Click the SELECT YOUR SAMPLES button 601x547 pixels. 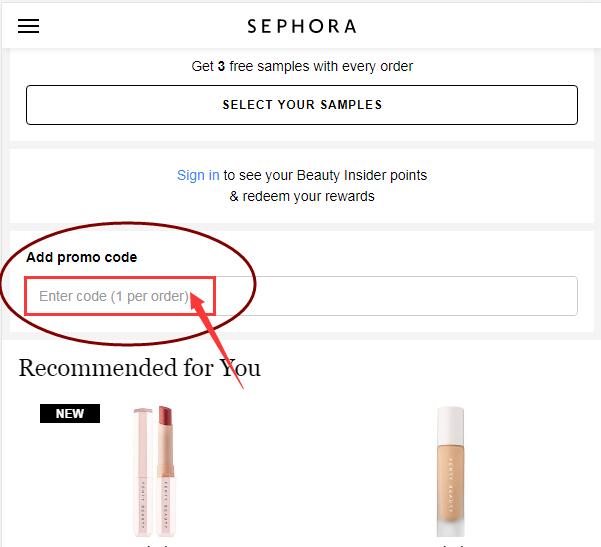pyautogui.click(x=302, y=105)
